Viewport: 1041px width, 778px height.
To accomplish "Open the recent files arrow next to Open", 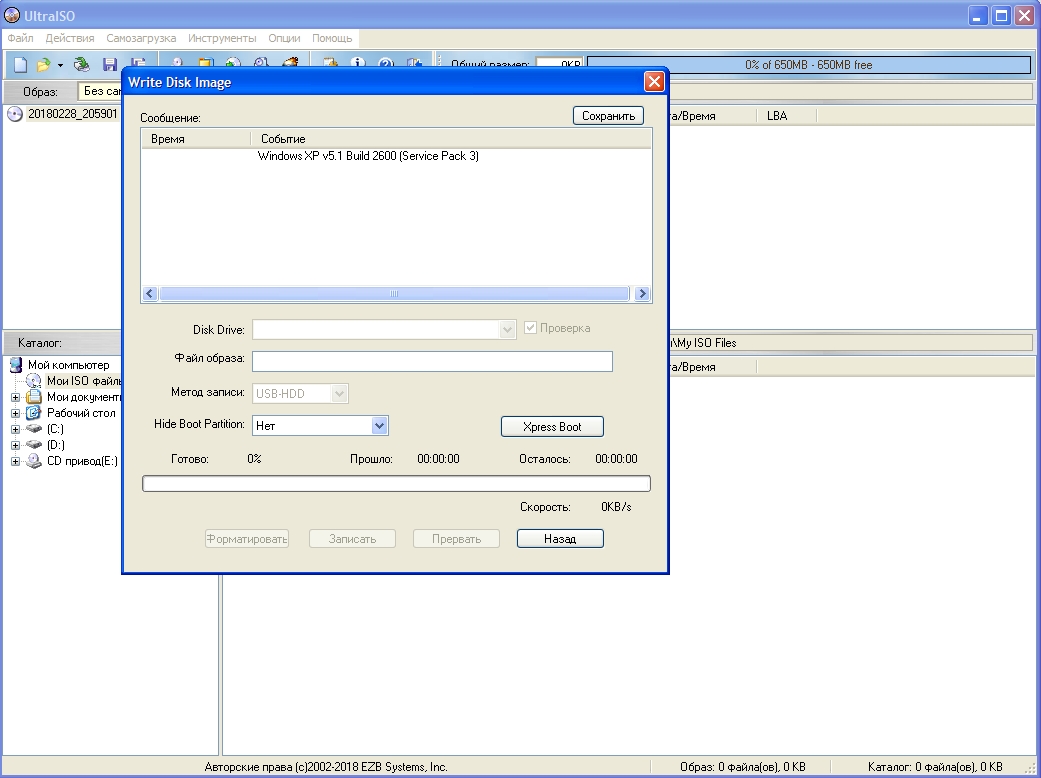I will pos(60,65).
